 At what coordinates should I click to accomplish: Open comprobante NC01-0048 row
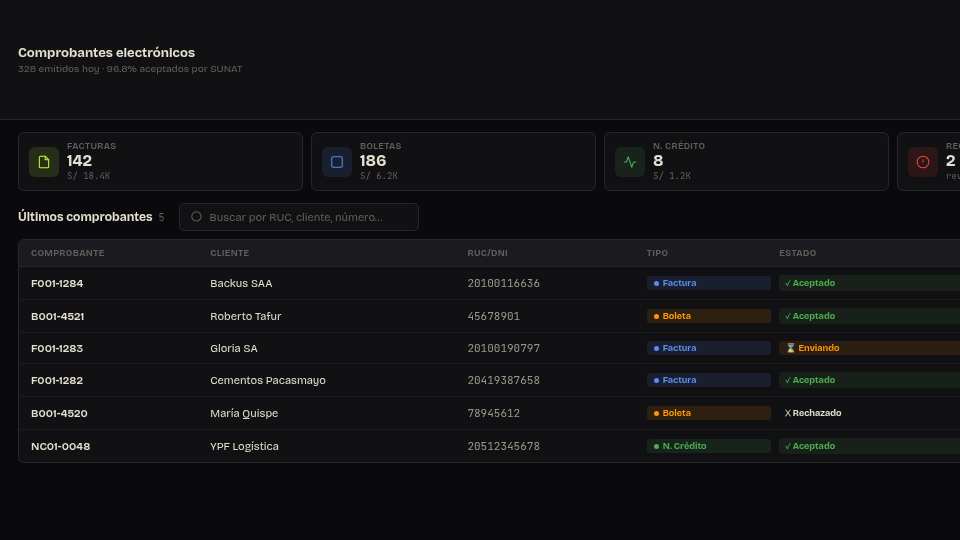coord(489,446)
